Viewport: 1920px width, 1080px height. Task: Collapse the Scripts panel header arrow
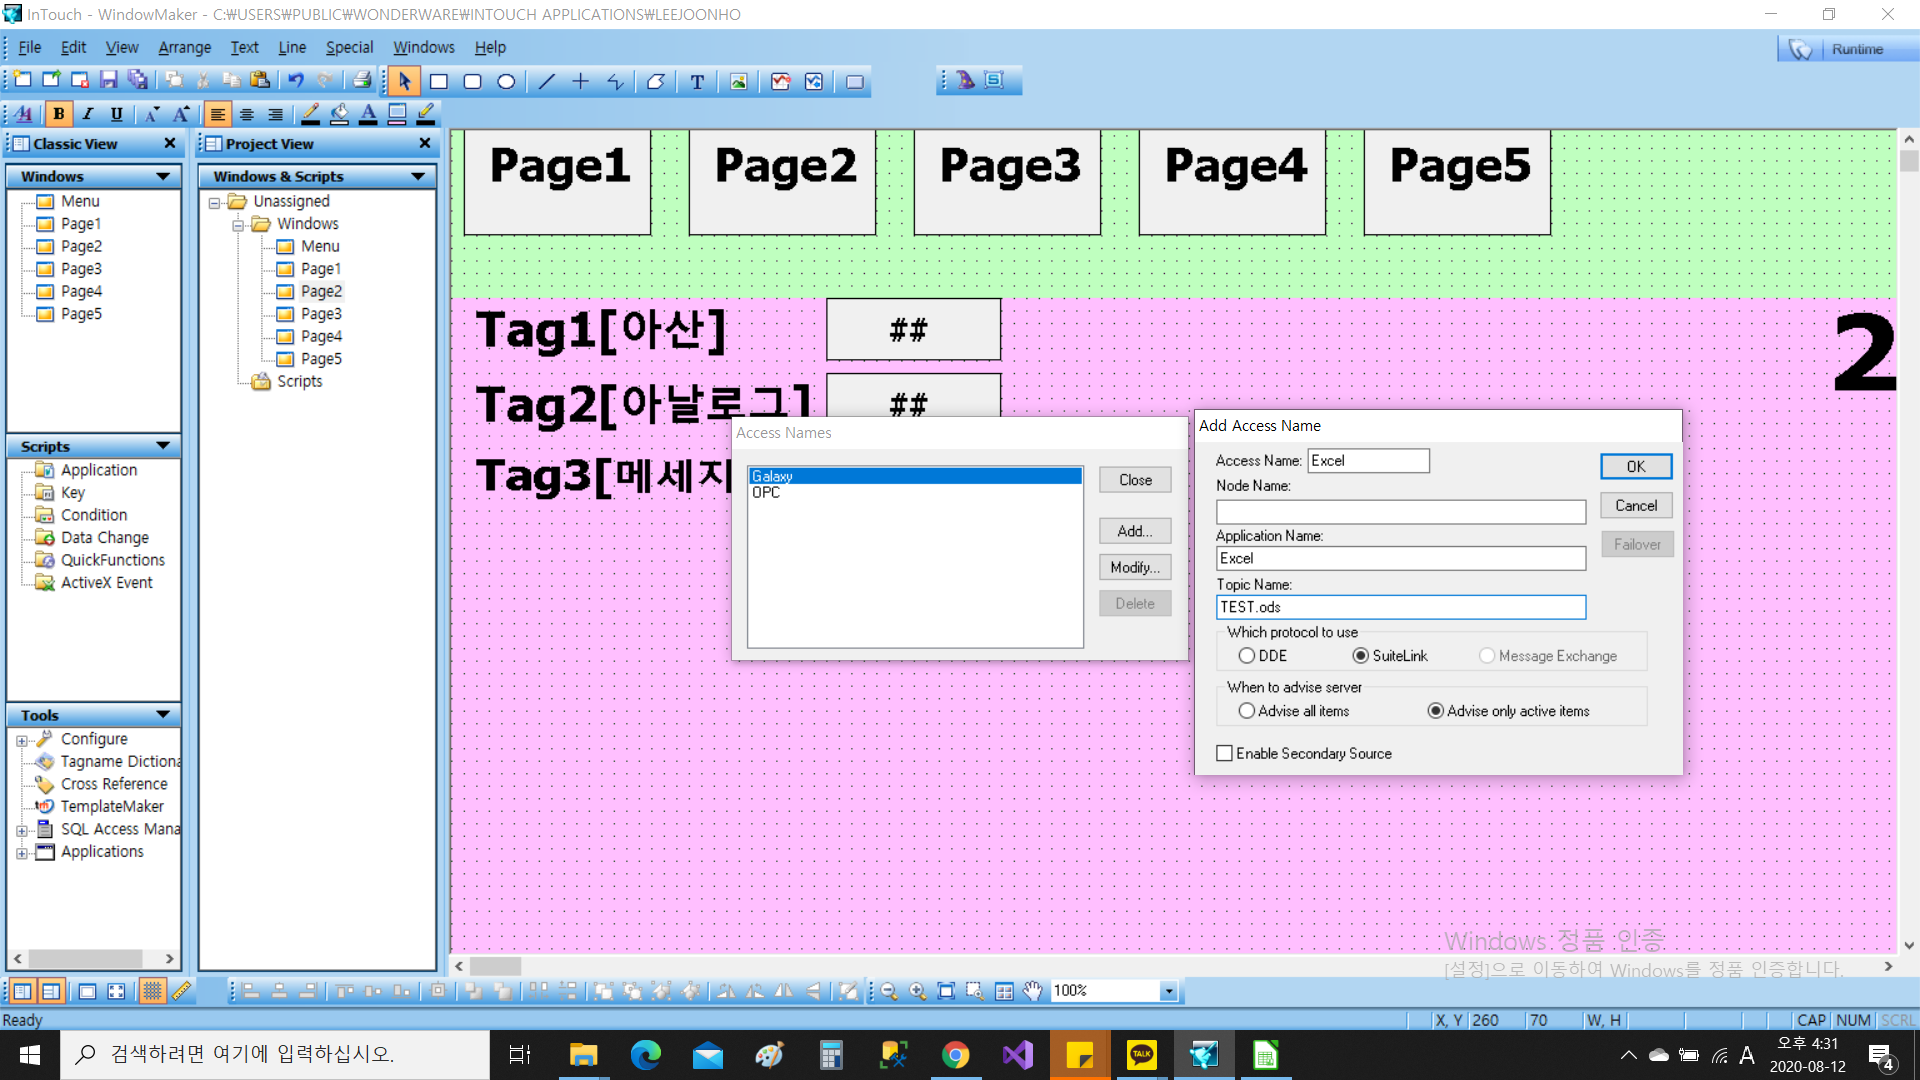pos(163,446)
